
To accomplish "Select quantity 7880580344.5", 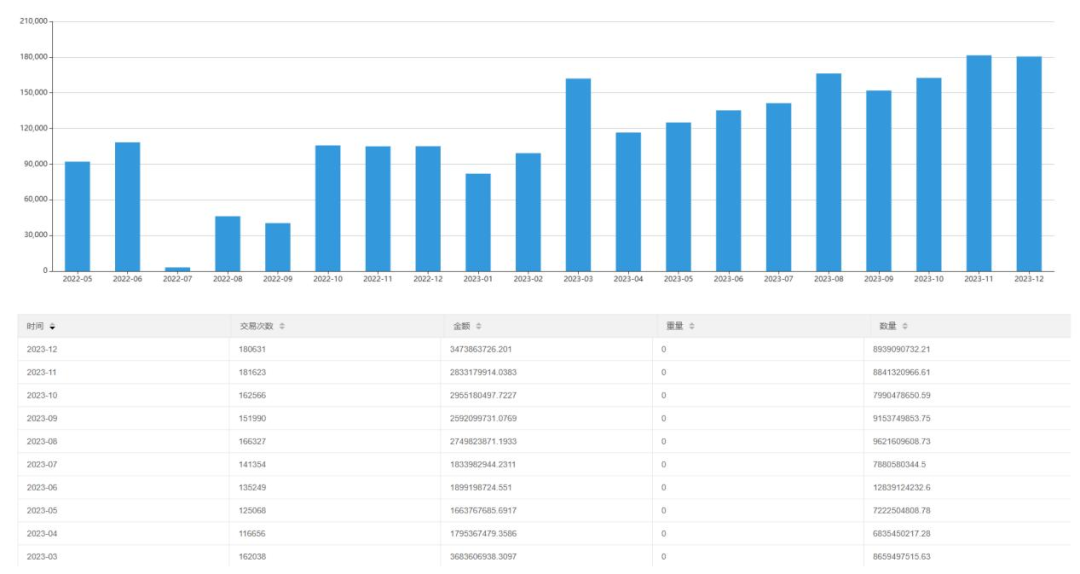I will tap(900, 464).
